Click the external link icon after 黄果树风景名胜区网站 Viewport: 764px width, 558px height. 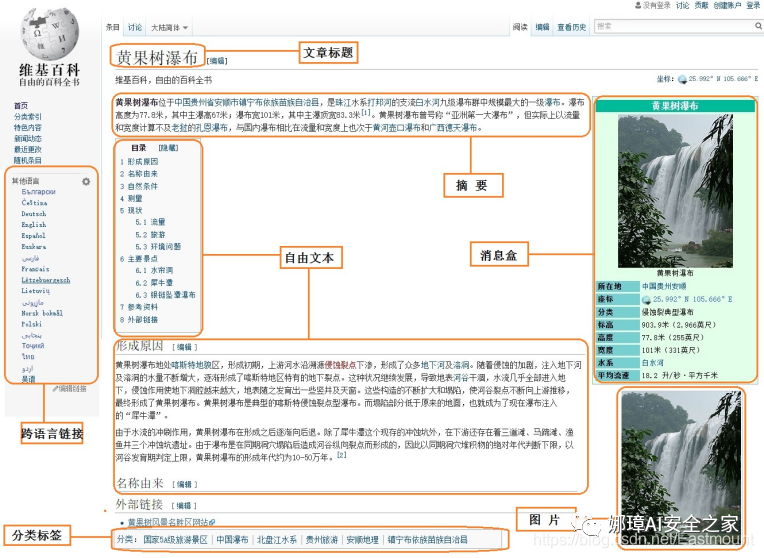click(212, 522)
